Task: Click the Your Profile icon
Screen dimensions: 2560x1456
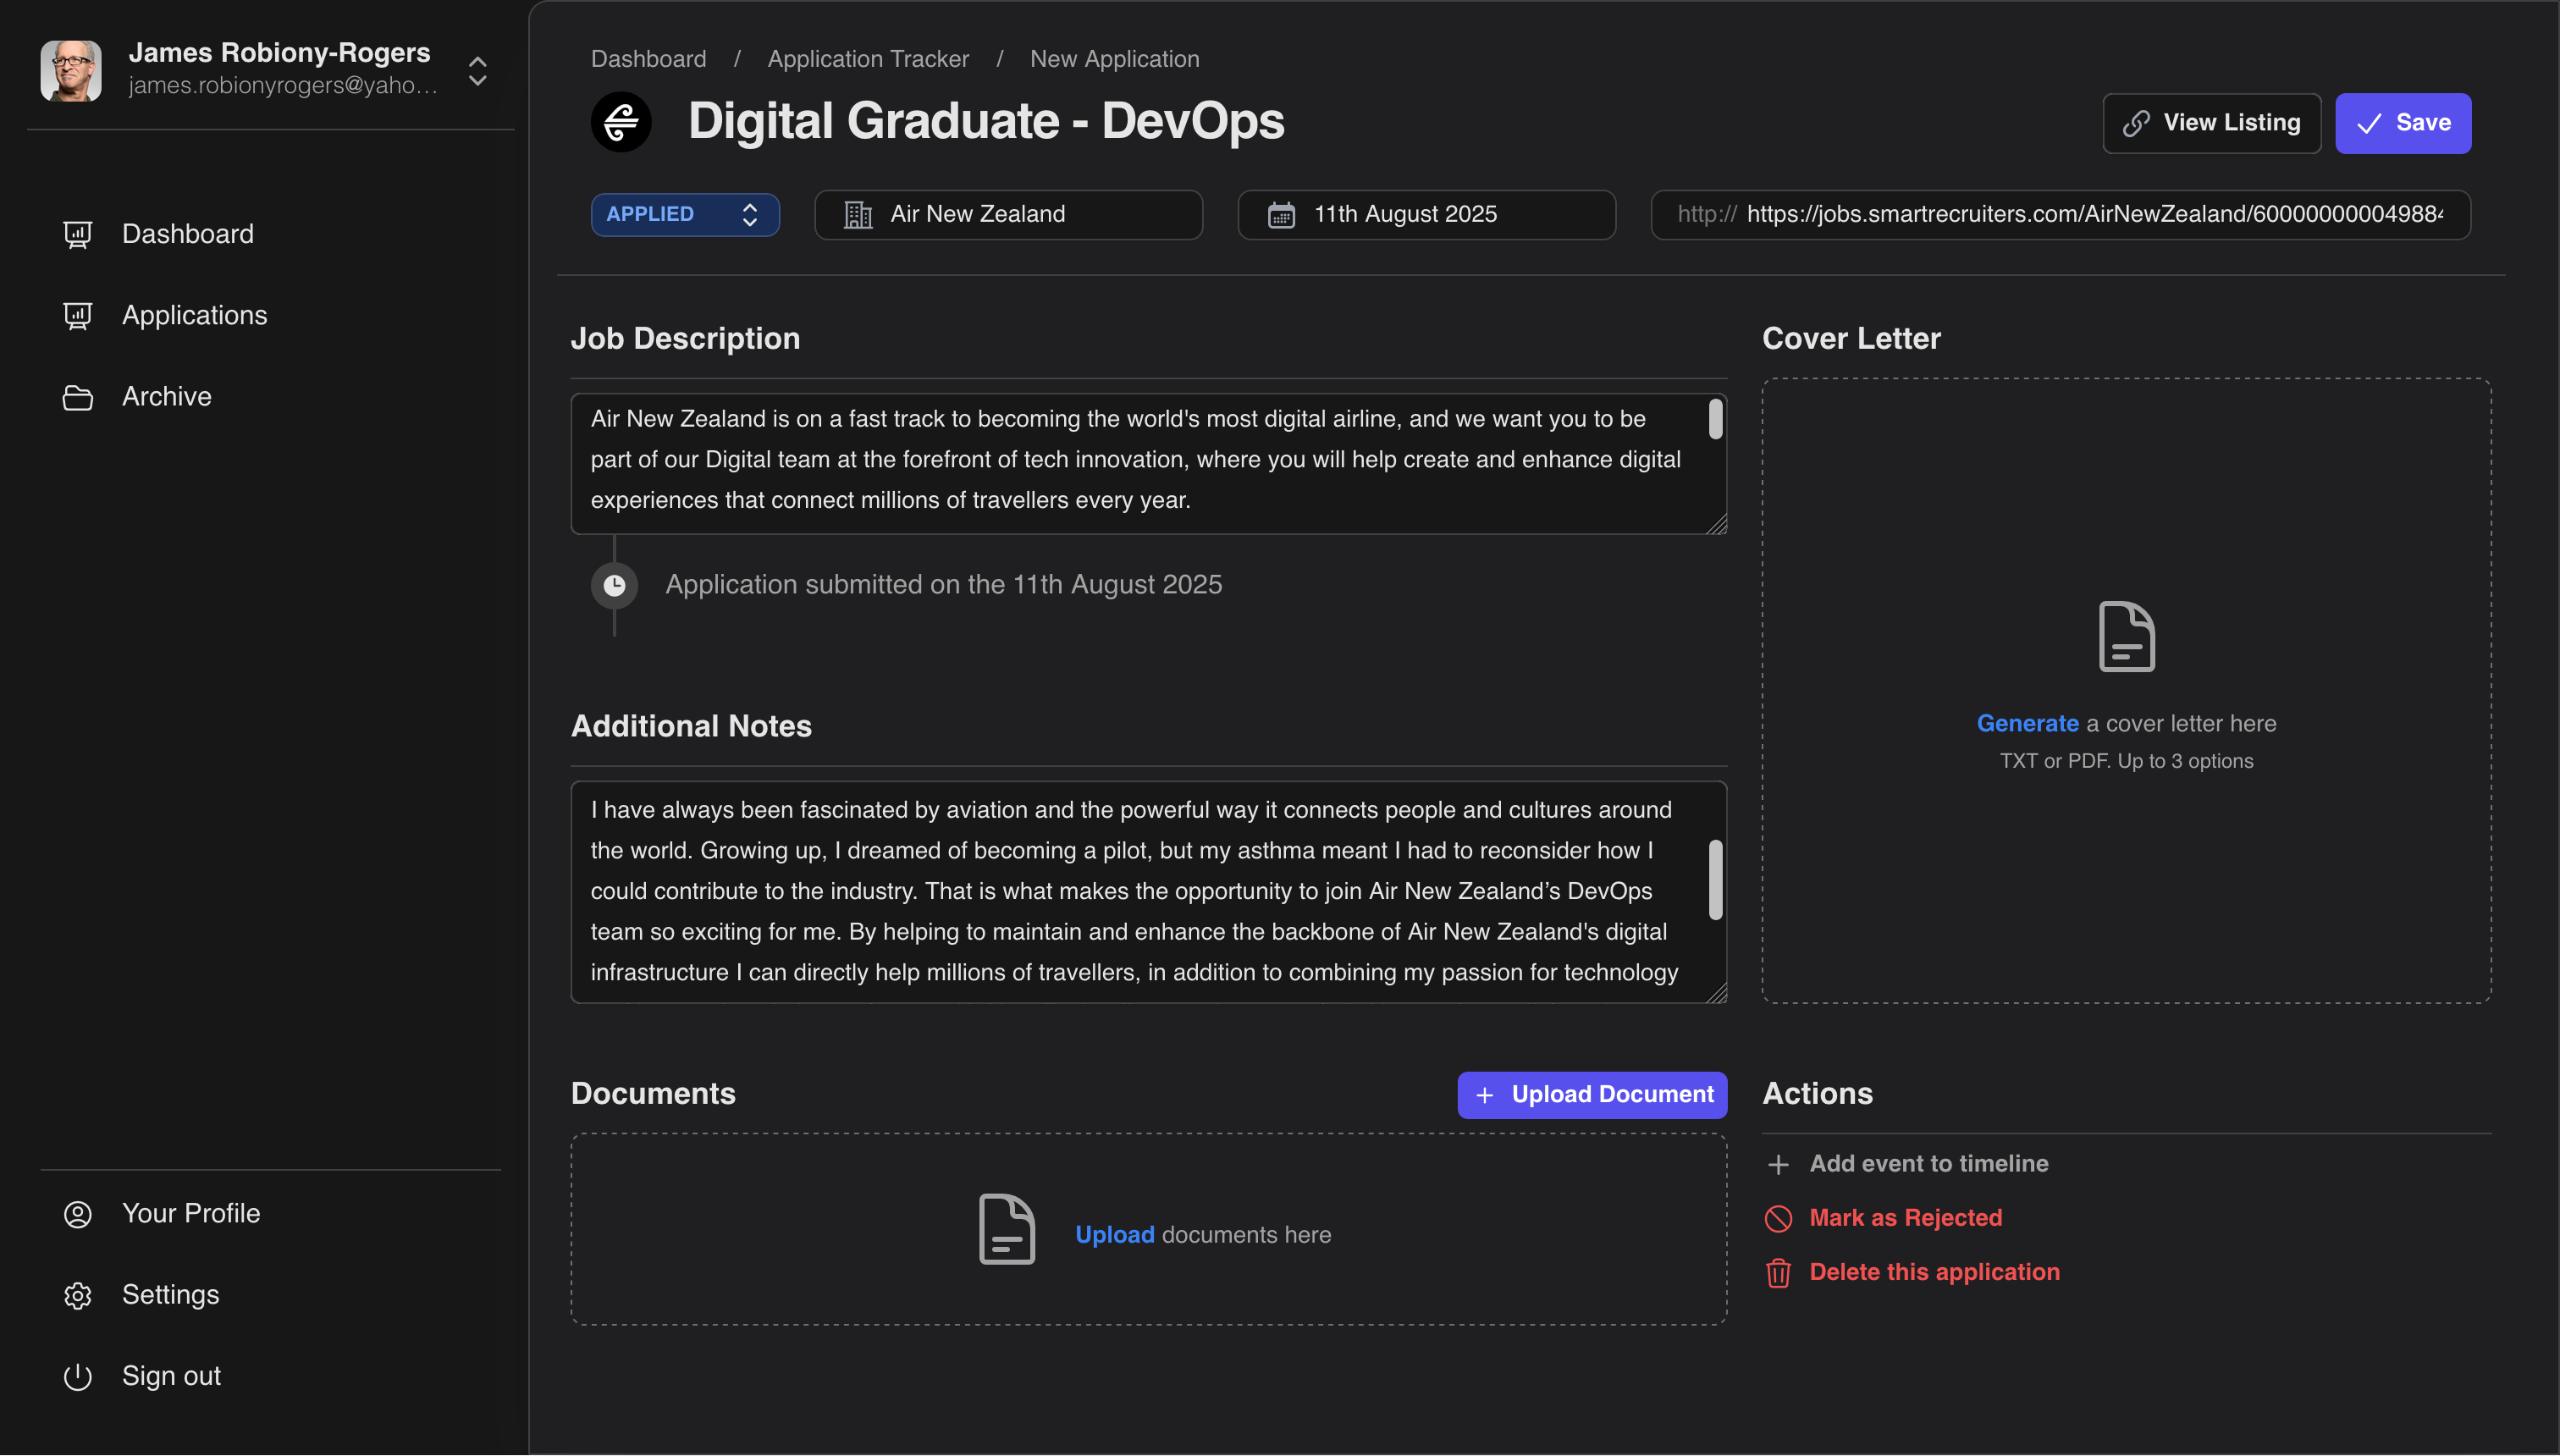Action: [78, 1213]
